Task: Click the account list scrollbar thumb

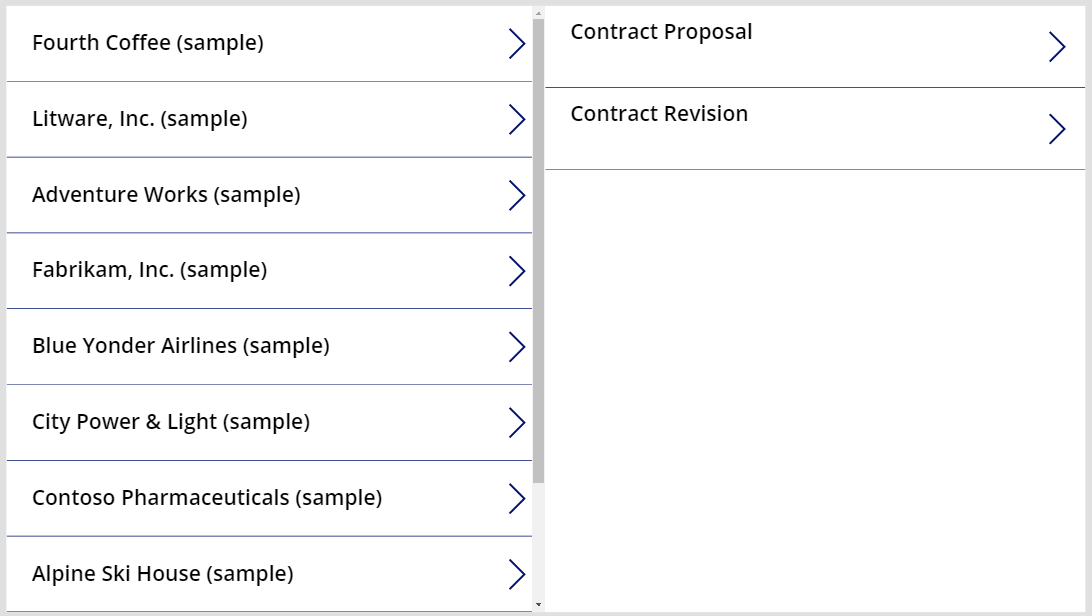Action: [x=539, y=250]
